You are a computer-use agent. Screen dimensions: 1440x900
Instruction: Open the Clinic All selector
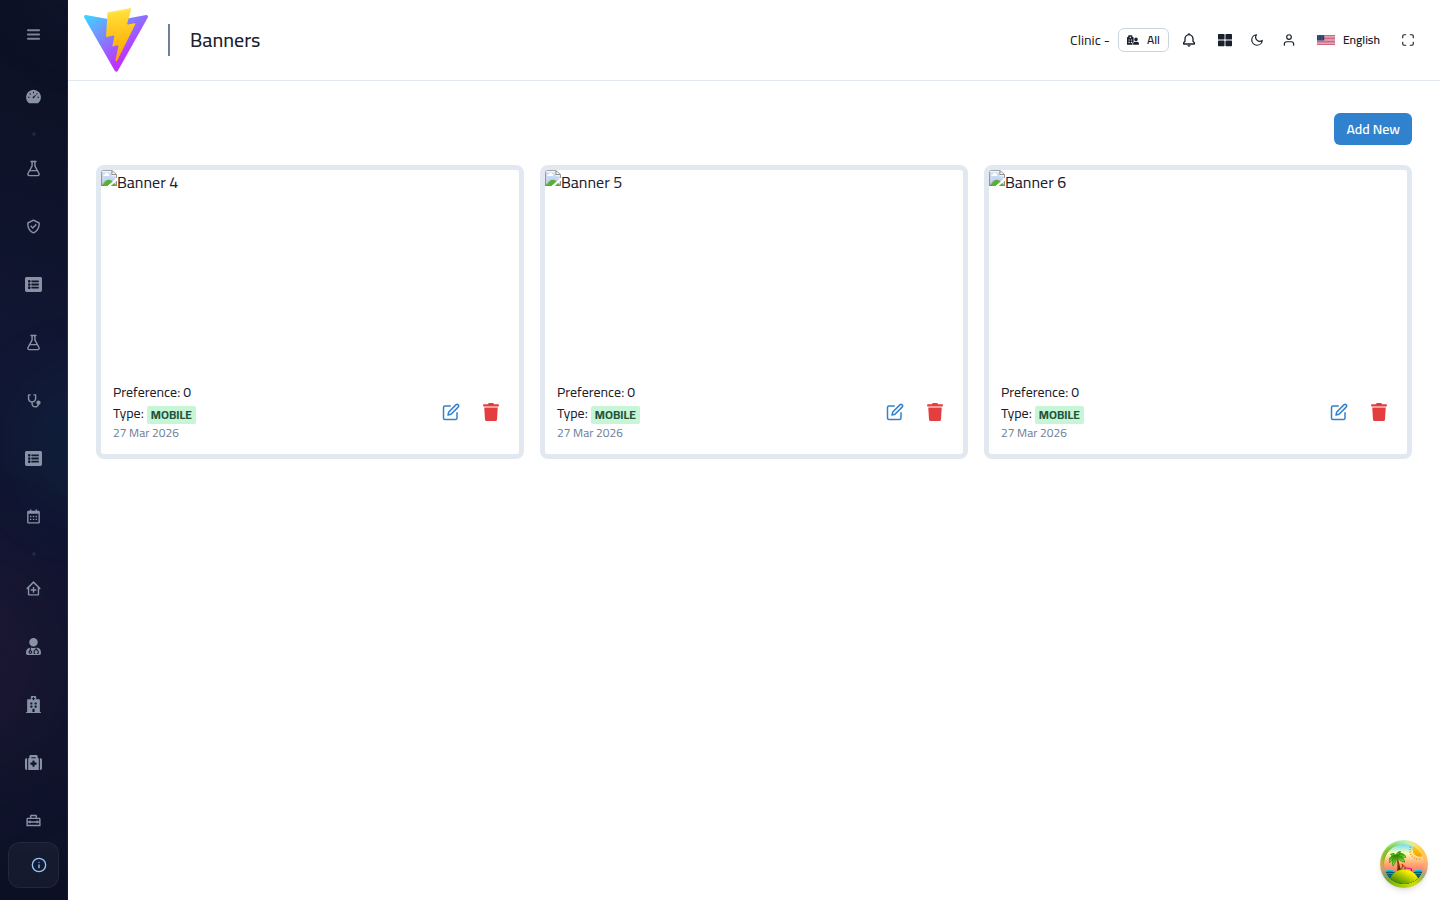coord(1143,40)
